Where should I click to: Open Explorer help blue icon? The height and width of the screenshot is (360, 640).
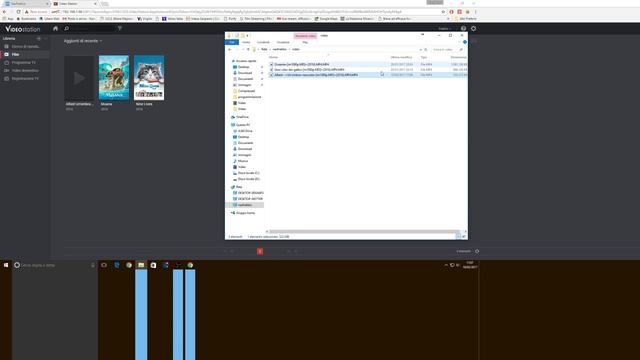click(x=464, y=42)
